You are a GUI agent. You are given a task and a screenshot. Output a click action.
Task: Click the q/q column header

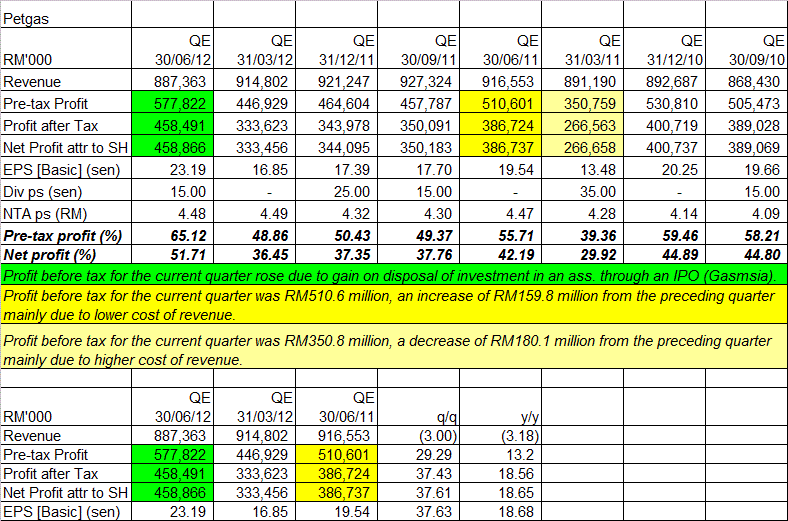coord(418,407)
